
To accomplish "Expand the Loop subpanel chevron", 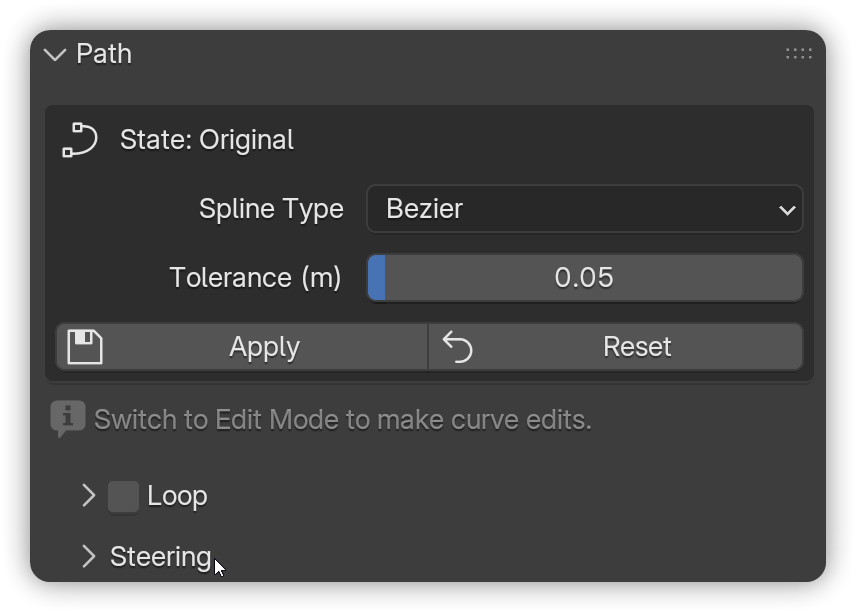I will pyautogui.click(x=88, y=496).
